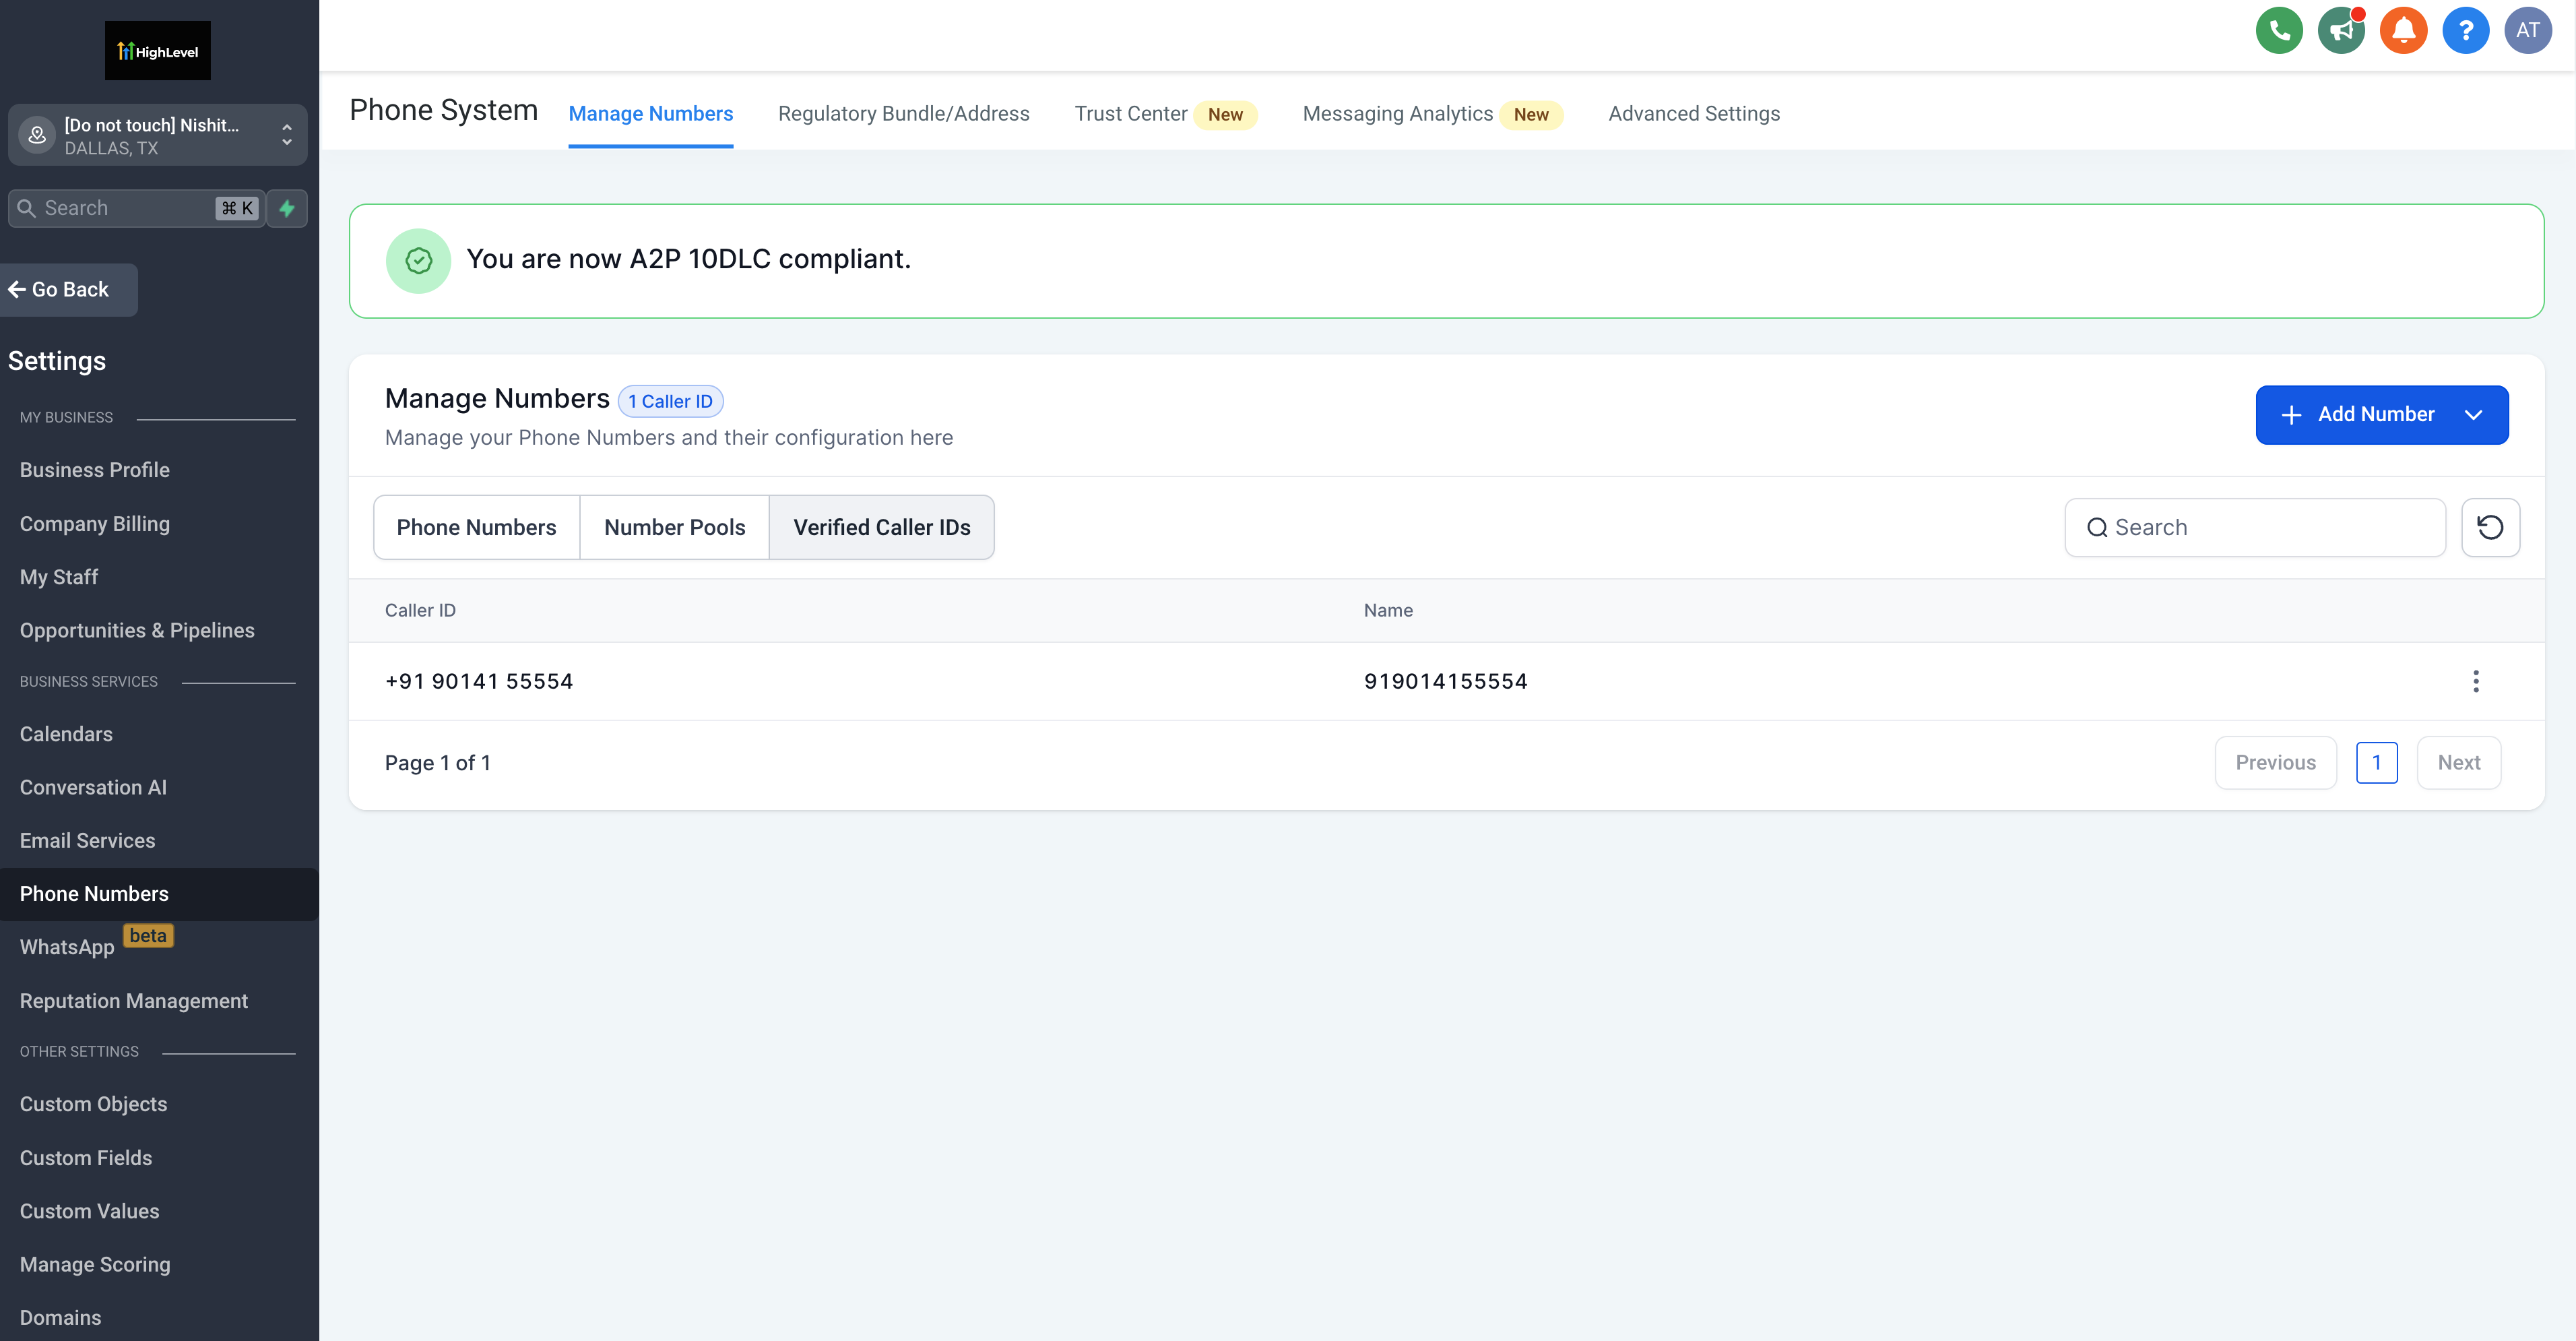Click name cell 919014155554
The height and width of the screenshot is (1341, 2576).
pyautogui.click(x=1445, y=681)
